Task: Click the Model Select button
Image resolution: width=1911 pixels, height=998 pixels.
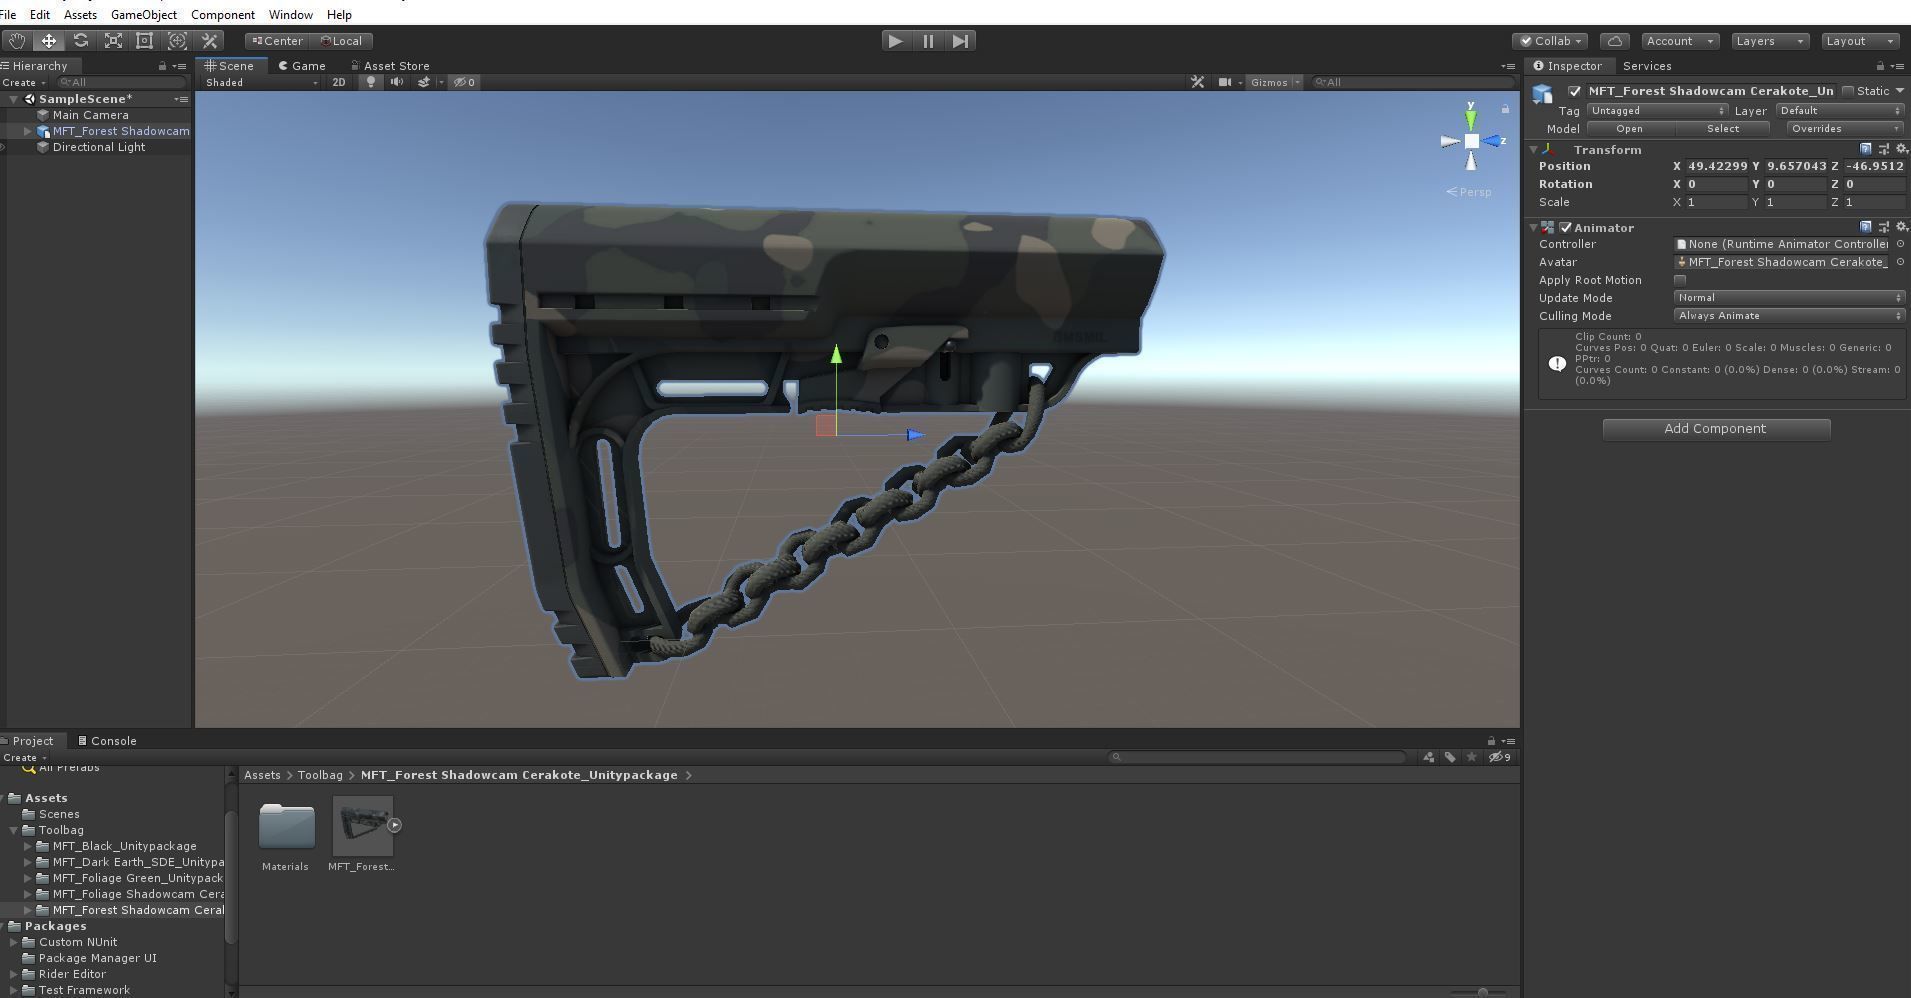Action: (x=1722, y=129)
